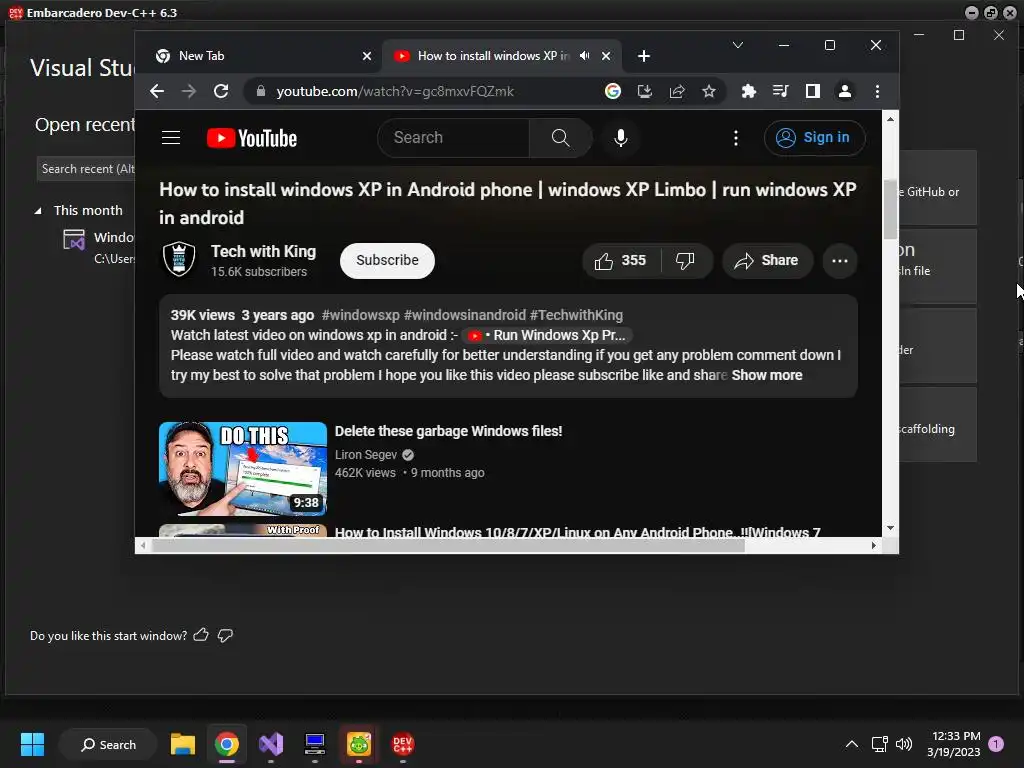Like the video with thumbs up
This screenshot has width=1024, height=768.
(621, 261)
